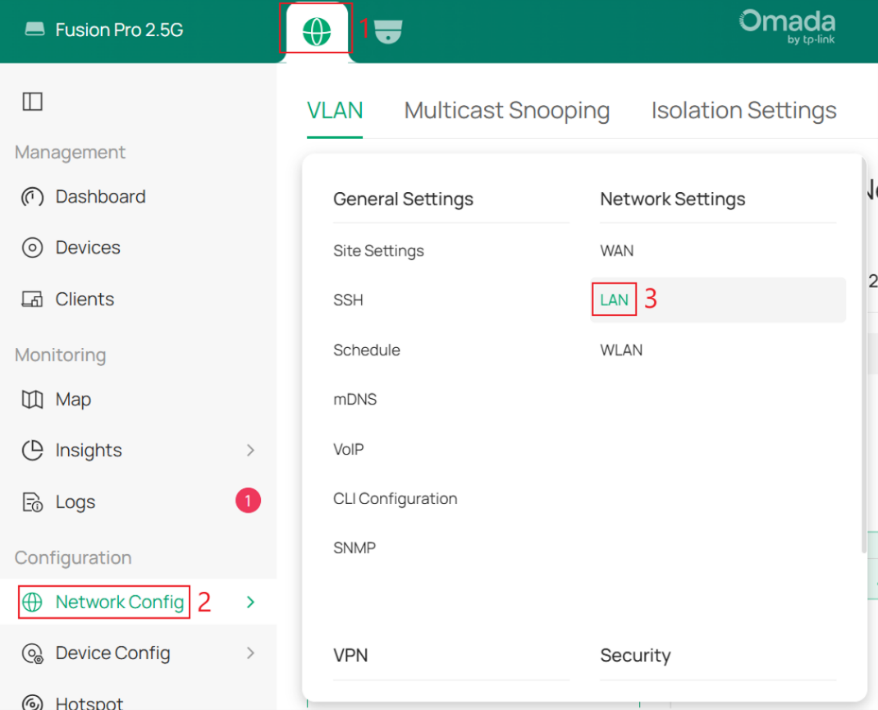
Task: Open Insights menu item
Action: (88, 450)
